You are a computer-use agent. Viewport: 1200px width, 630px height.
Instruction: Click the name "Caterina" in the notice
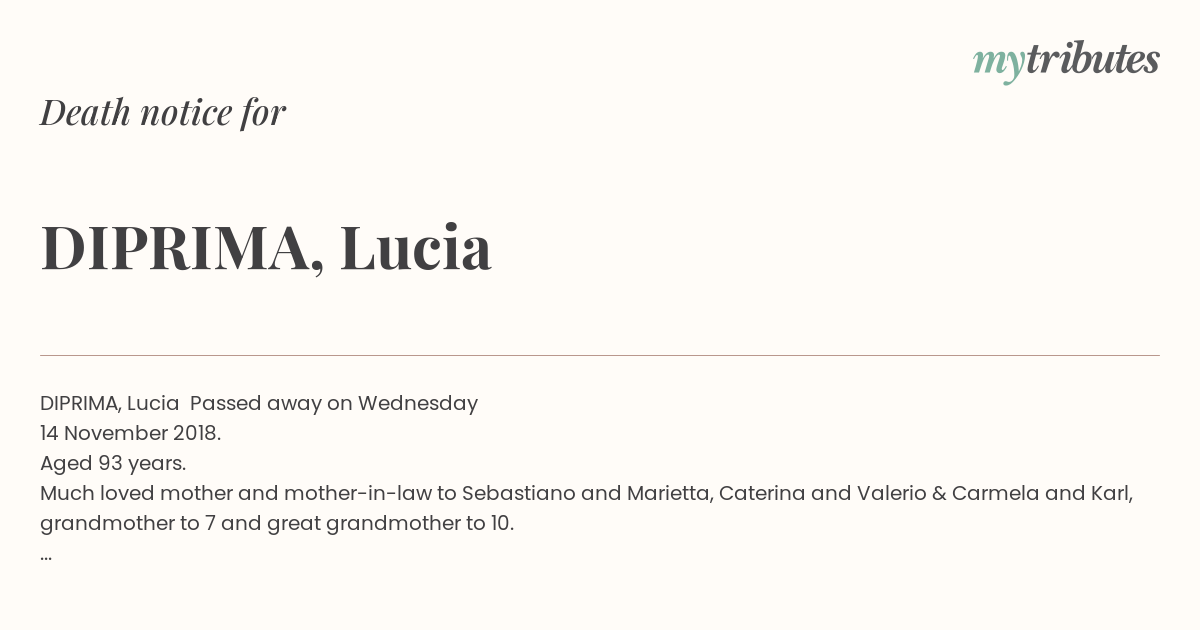pyautogui.click(x=763, y=493)
